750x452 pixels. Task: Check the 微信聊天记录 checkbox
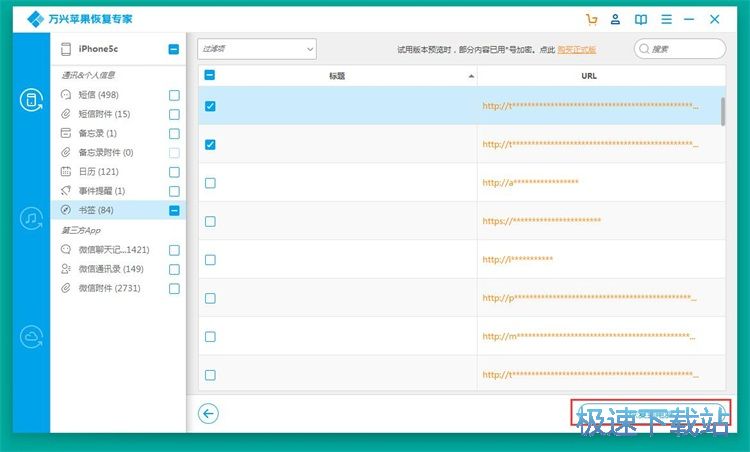tap(175, 250)
